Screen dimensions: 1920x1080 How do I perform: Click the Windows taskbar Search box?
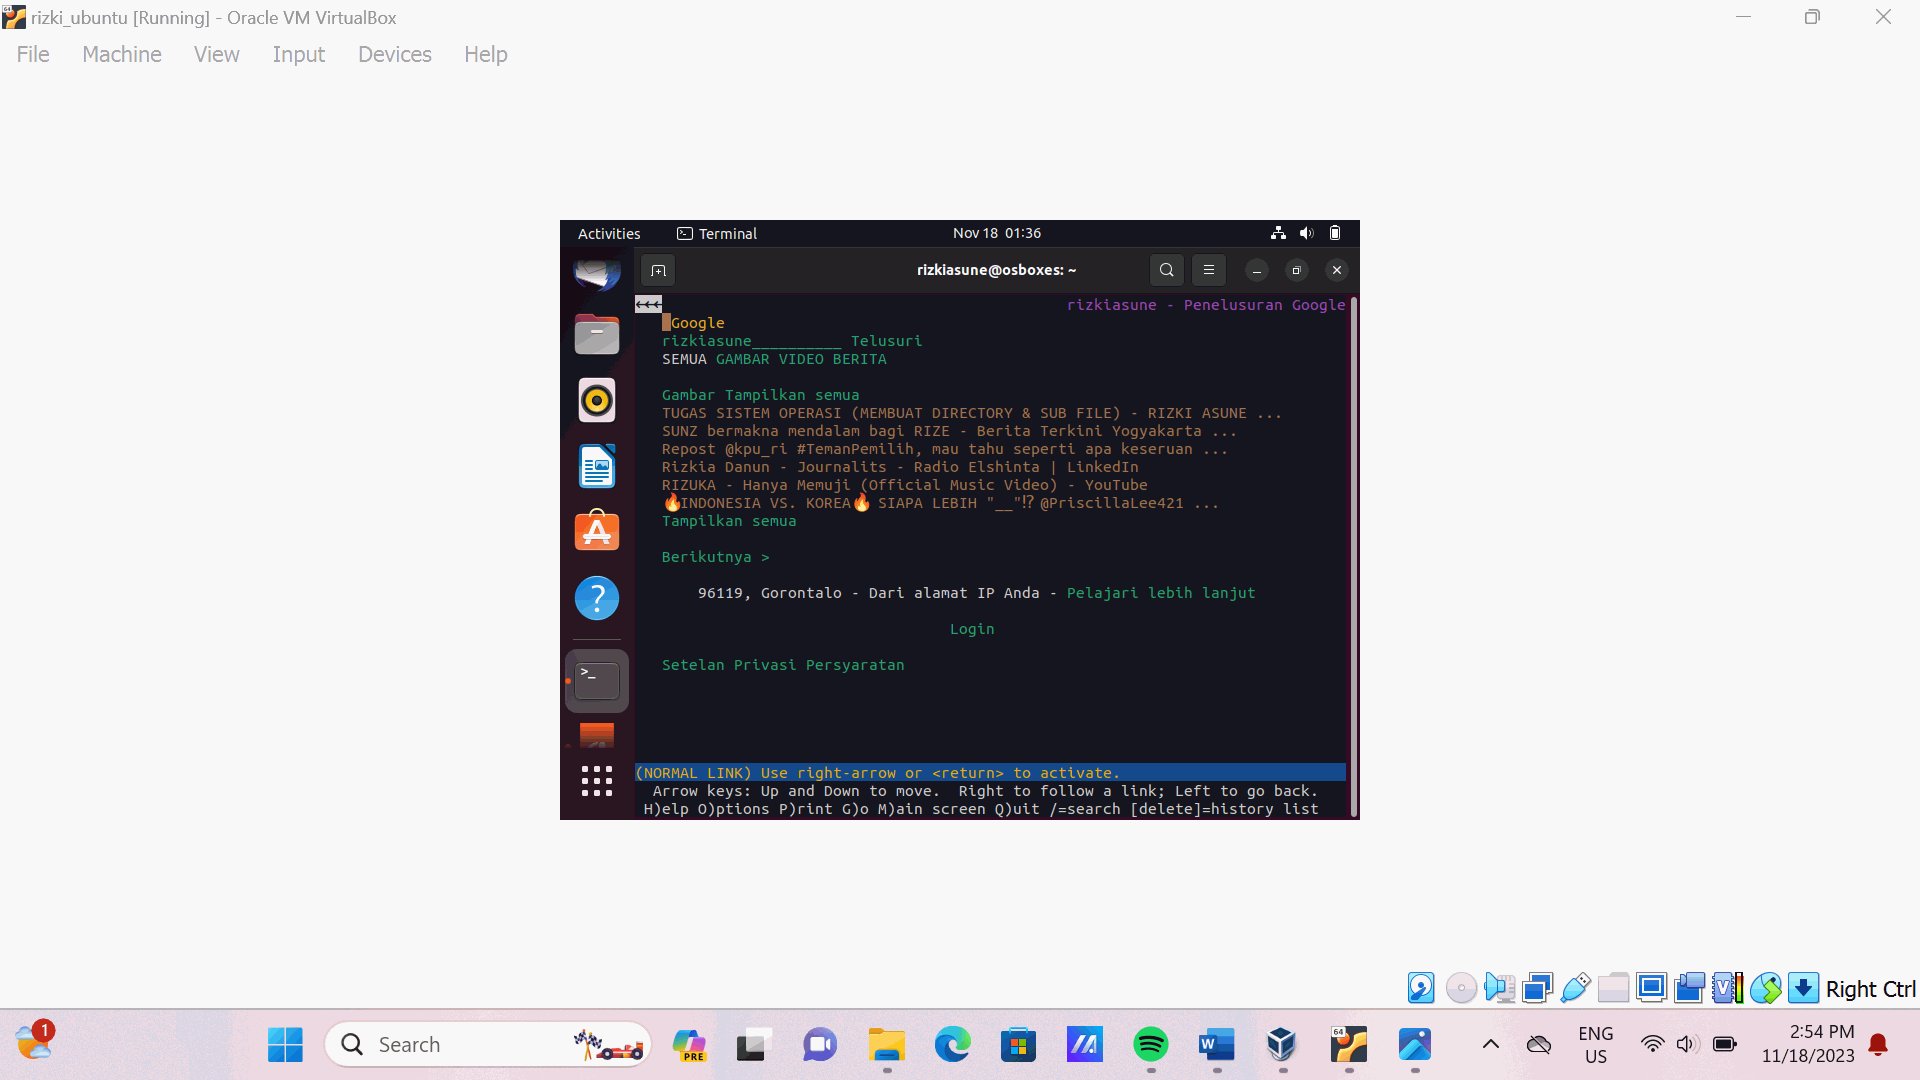488,1045
